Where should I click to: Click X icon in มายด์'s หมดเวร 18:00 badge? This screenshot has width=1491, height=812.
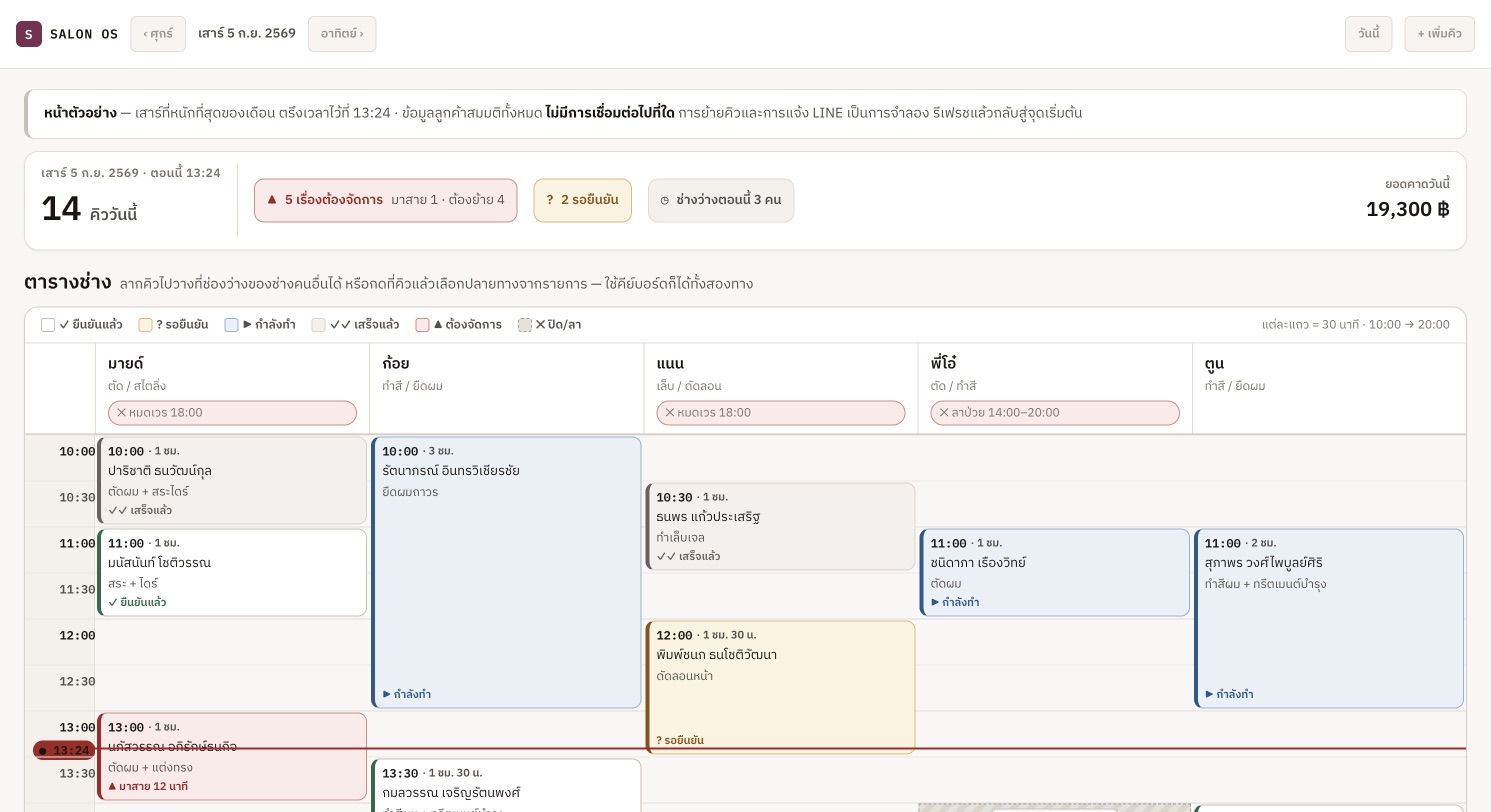[122, 413]
